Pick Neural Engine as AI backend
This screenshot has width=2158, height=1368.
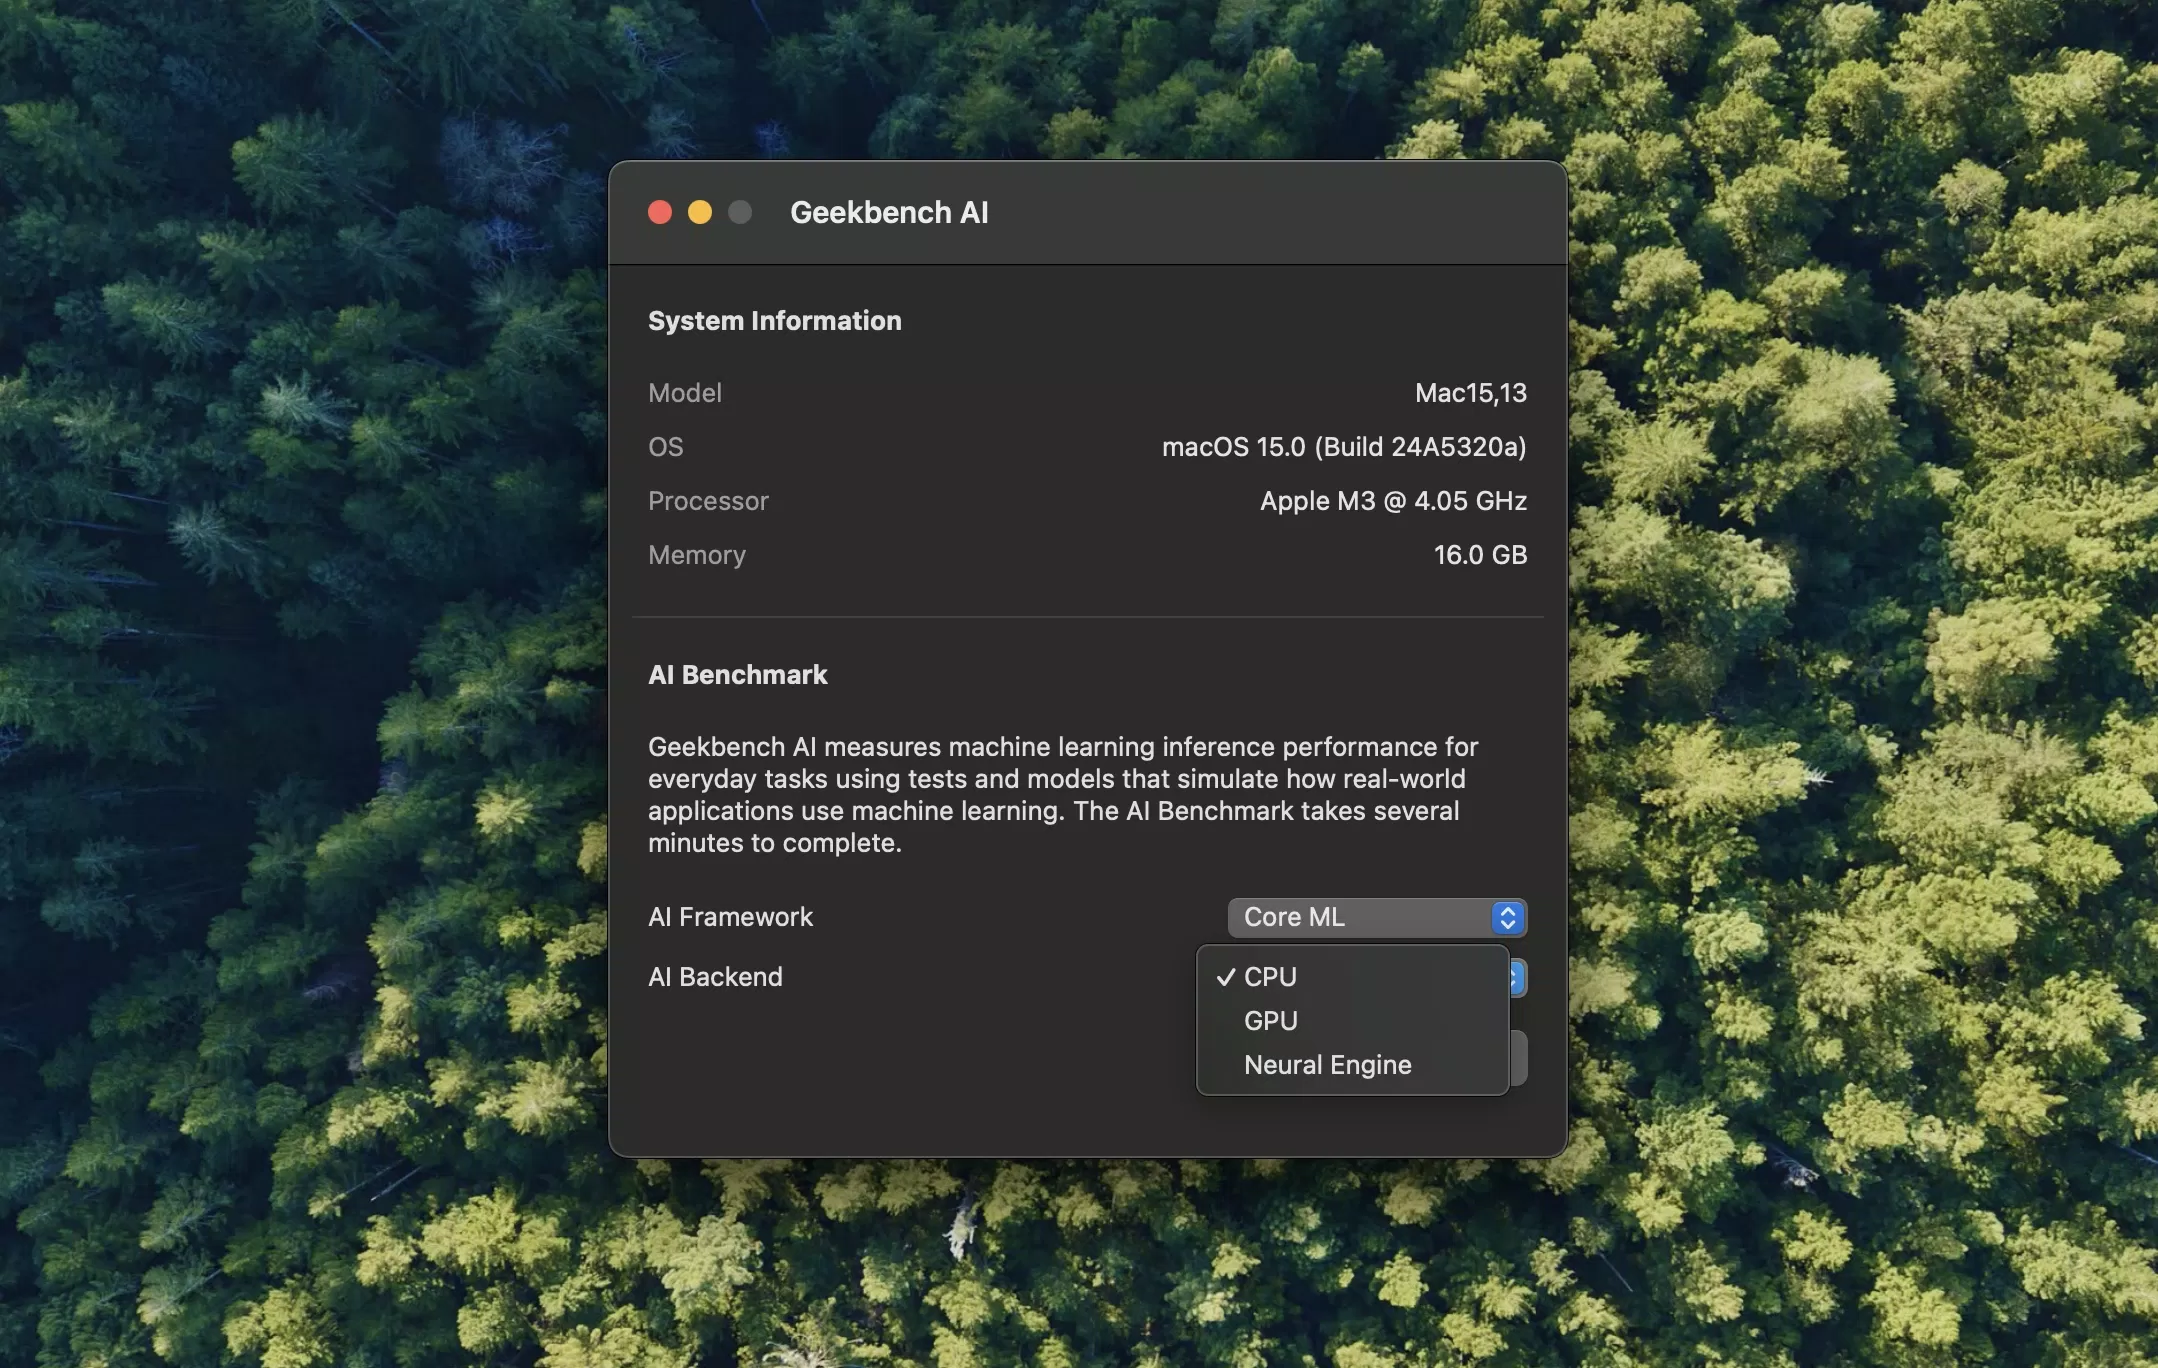(1327, 1065)
